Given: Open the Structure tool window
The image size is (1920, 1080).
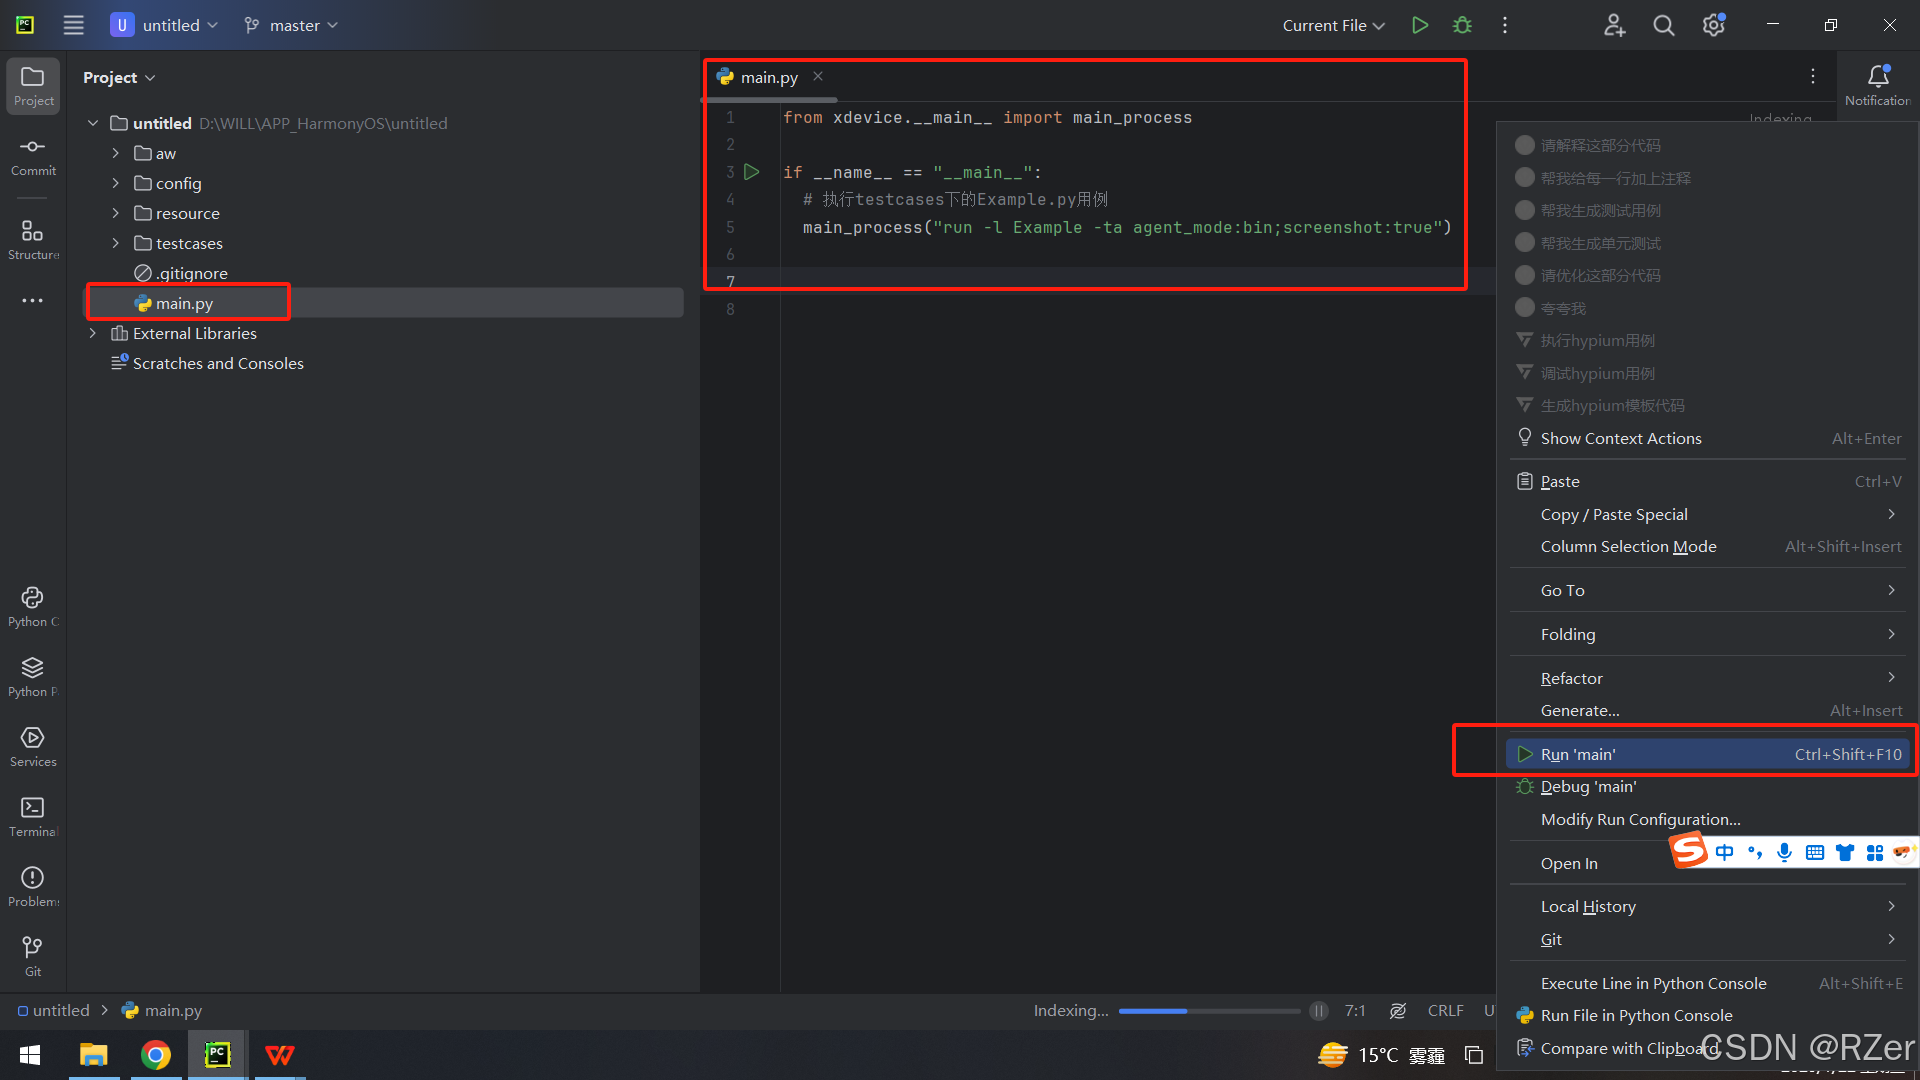Looking at the screenshot, I should coord(33,240).
